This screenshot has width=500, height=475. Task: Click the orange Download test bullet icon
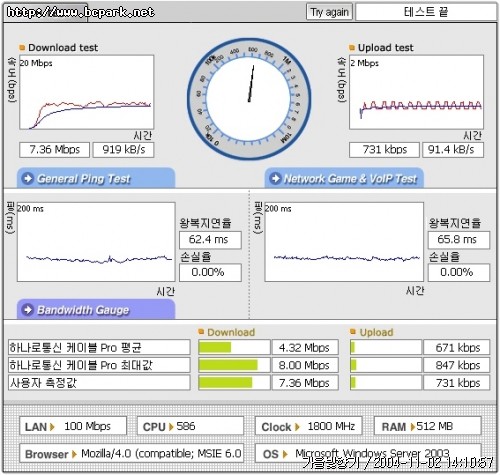(22, 48)
